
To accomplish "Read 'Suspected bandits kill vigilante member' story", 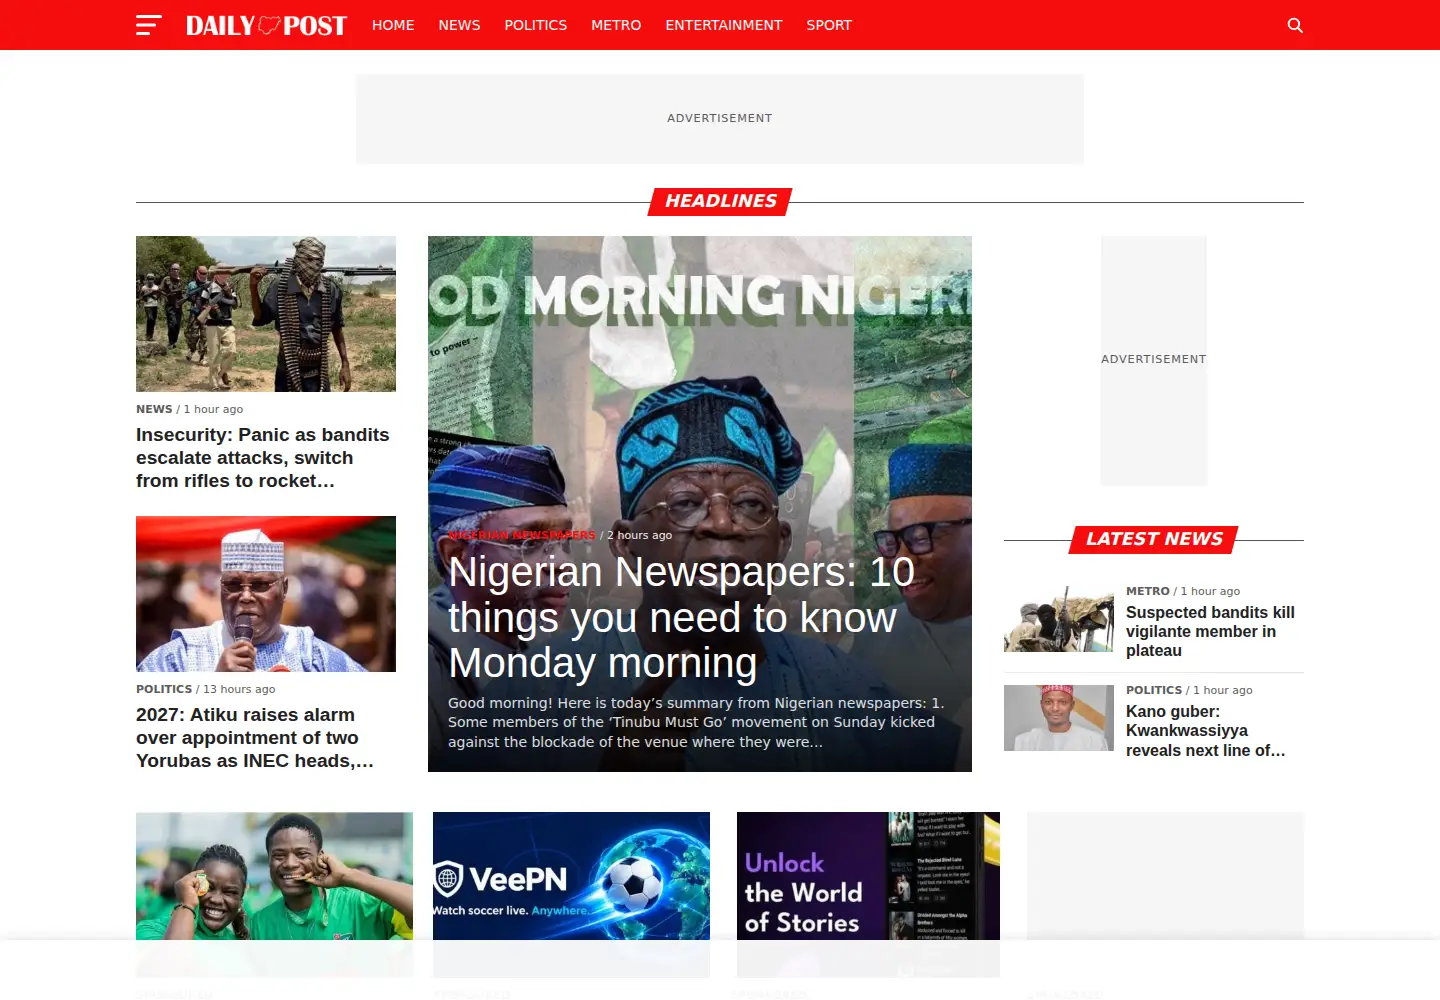I will coord(1210,631).
